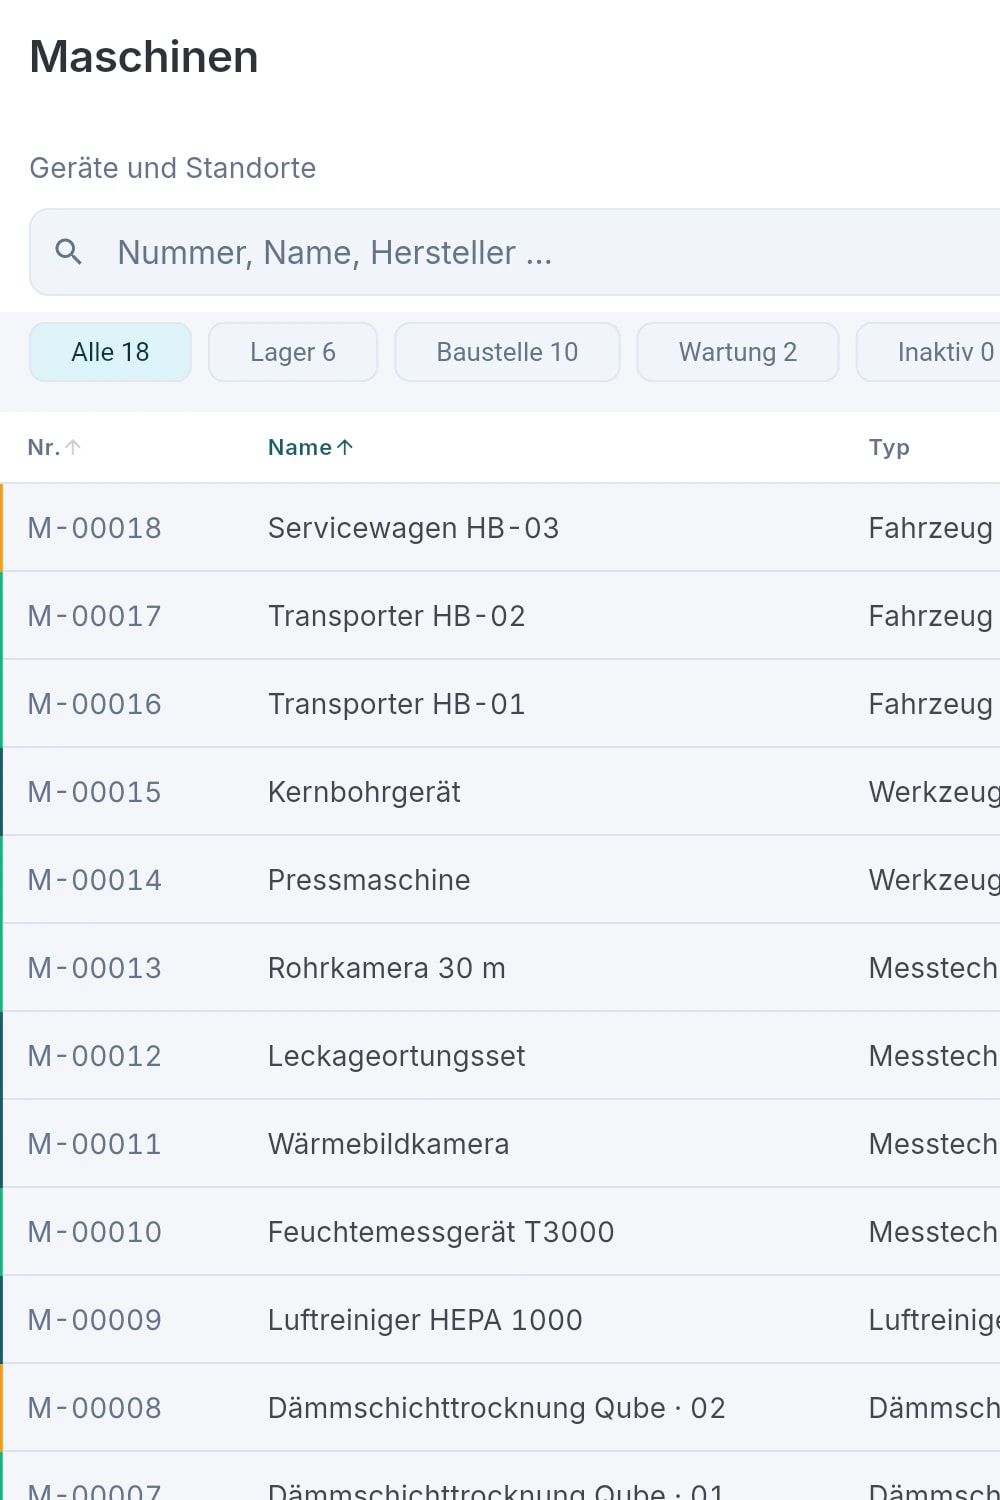Click Fahrzeug type in Transporter HB-02 row
This screenshot has width=1000, height=1500.
(x=931, y=616)
